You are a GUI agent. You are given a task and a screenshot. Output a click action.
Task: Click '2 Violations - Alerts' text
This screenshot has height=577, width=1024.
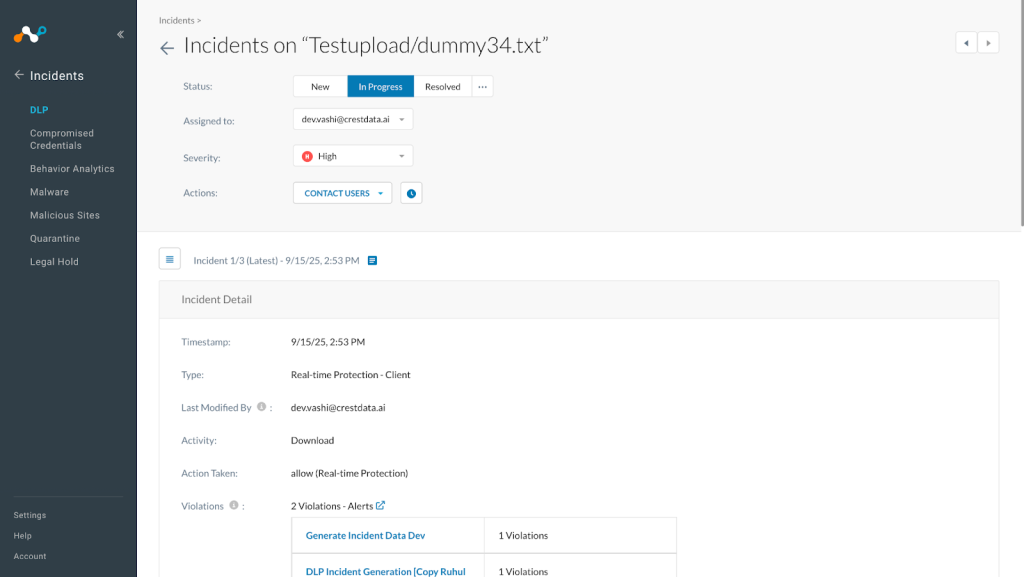tap(332, 506)
